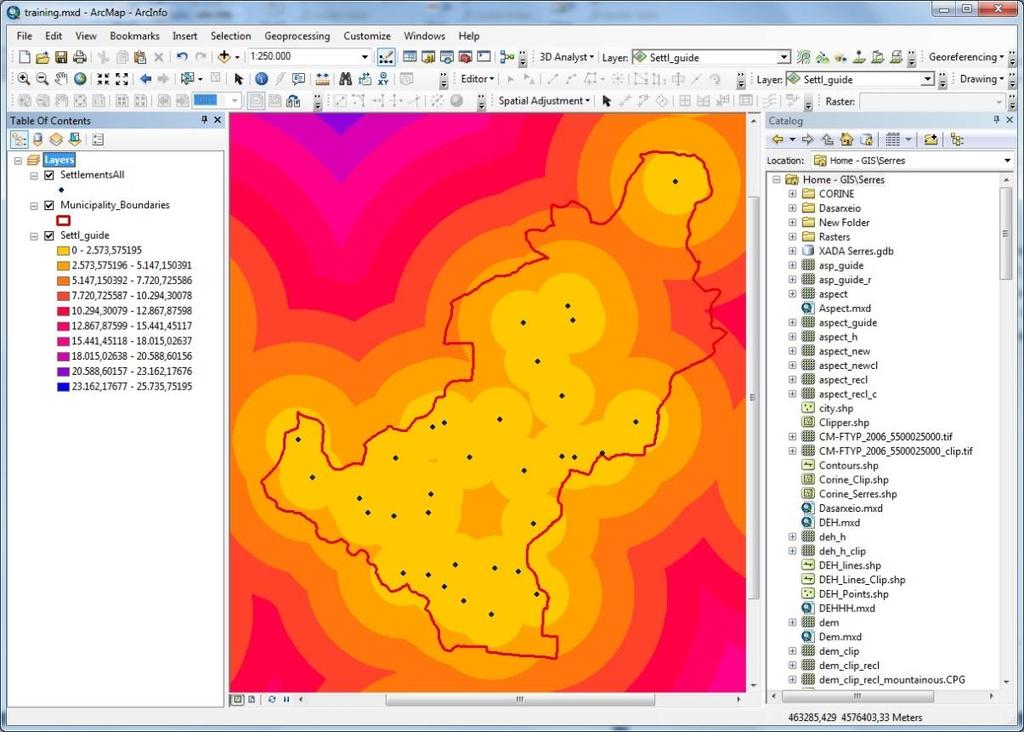Switch to Layout View button below the map
This screenshot has width=1024, height=732.
click(x=251, y=699)
